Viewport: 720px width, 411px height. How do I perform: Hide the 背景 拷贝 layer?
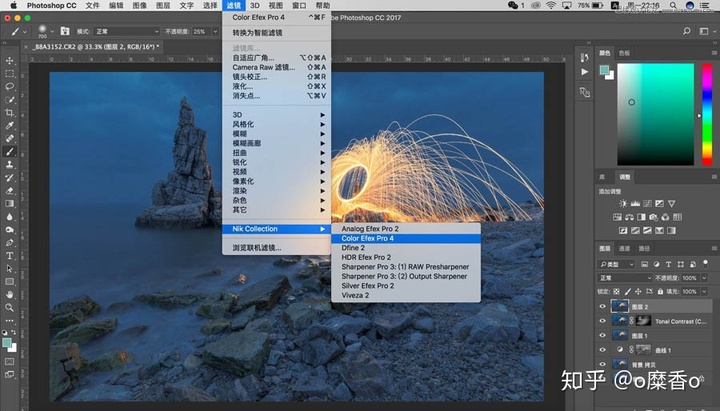coord(602,365)
